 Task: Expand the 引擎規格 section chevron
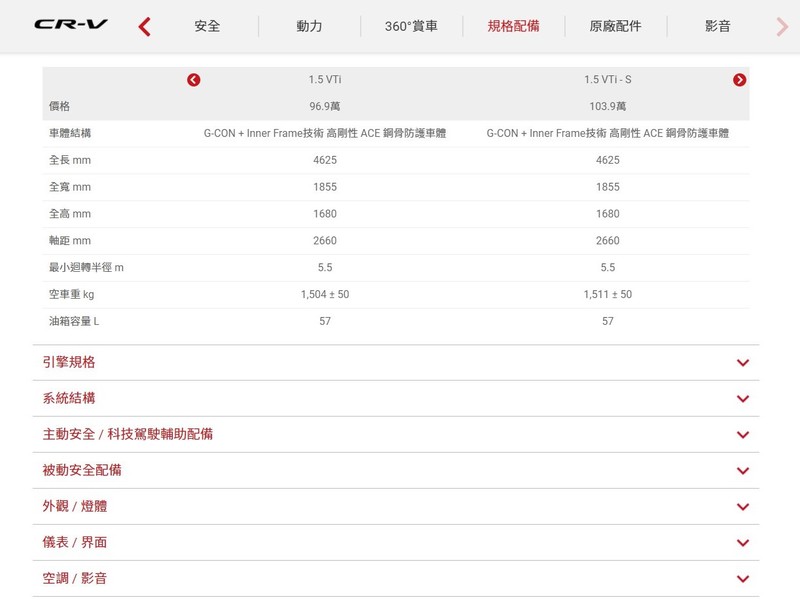click(x=743, y=363)
